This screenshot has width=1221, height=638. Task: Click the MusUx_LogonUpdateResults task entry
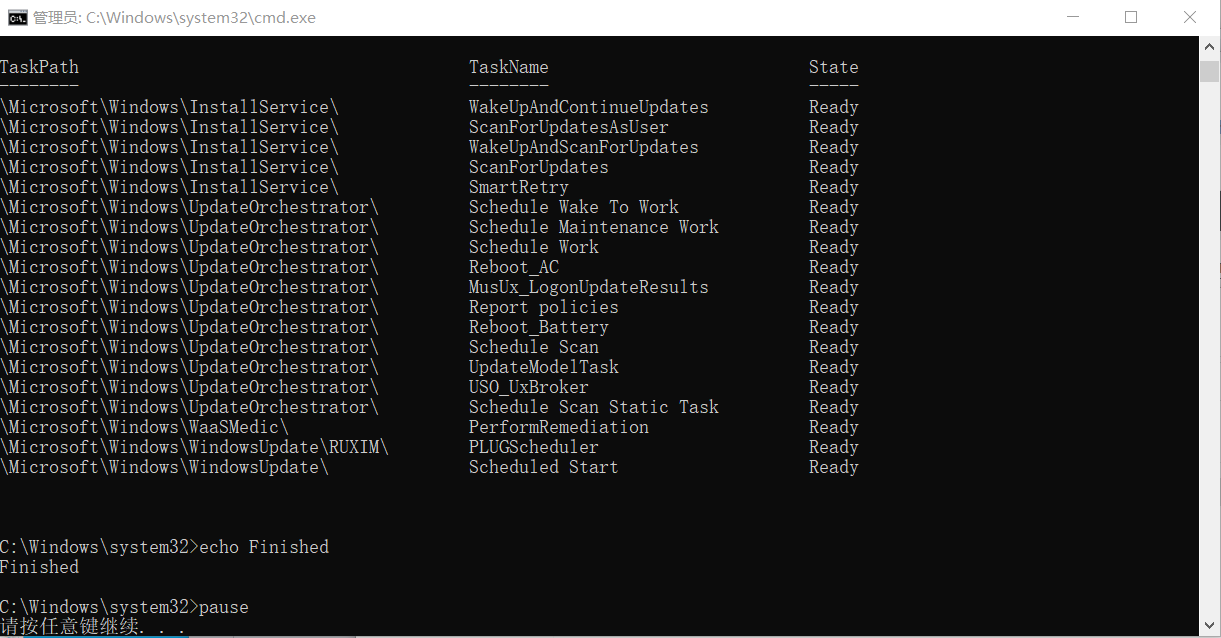(588, 287)
